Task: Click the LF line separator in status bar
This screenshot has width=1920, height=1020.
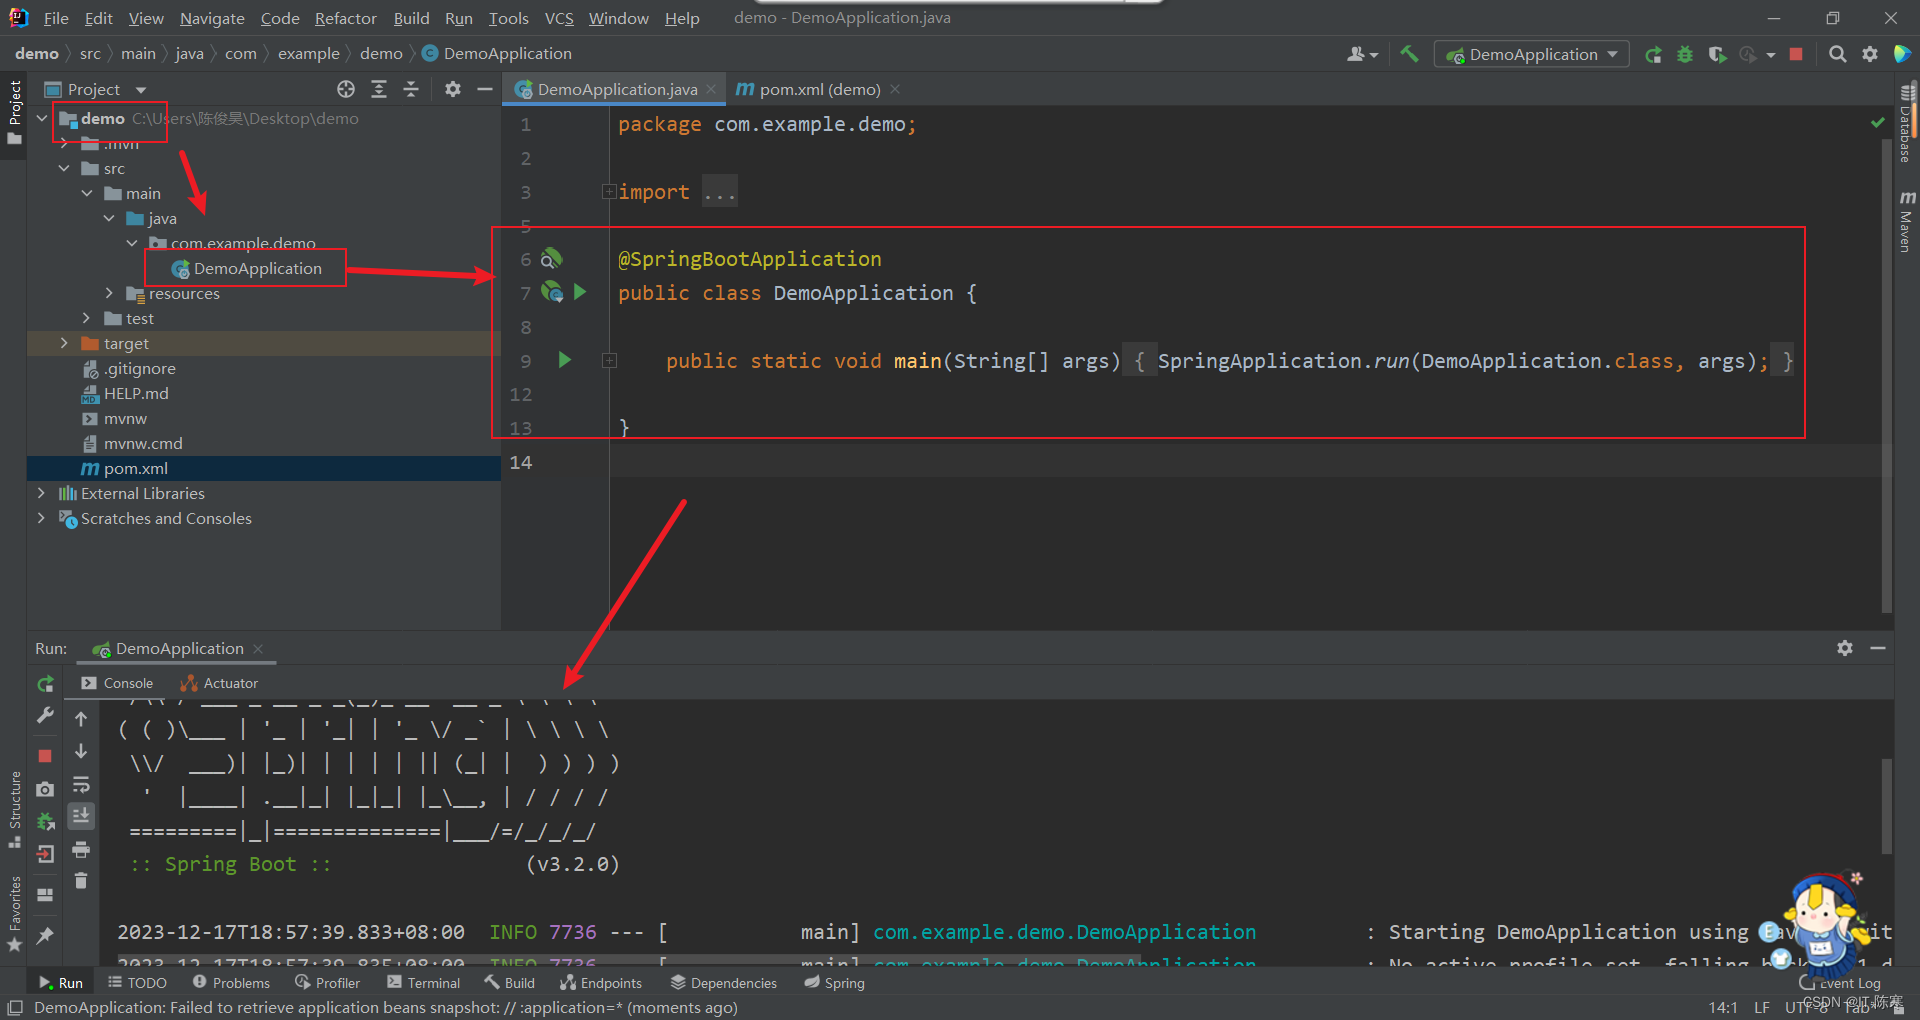Action: [x=1762, y=1007]
